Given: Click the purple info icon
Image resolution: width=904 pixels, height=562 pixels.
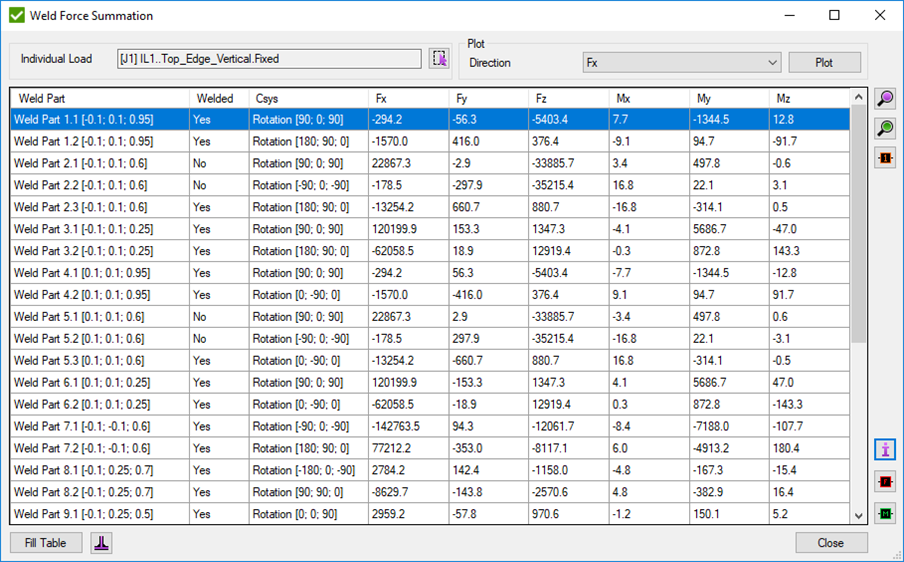Looking at the screenshot, I should click(886, 449).
